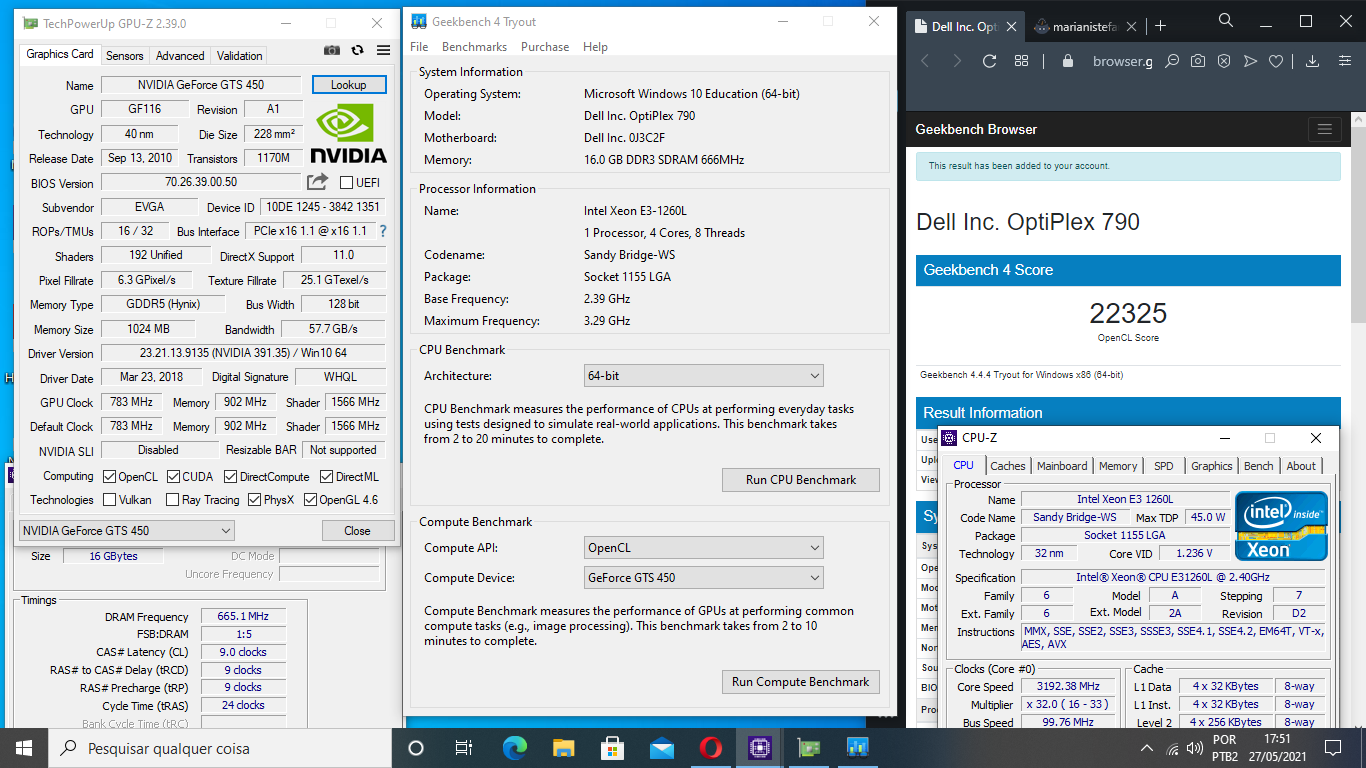Image resolution: width=1366 pixels, height=768 pixels.
Task: Switch to Sensors tab in GPU-Z
Action: [125, 56]
